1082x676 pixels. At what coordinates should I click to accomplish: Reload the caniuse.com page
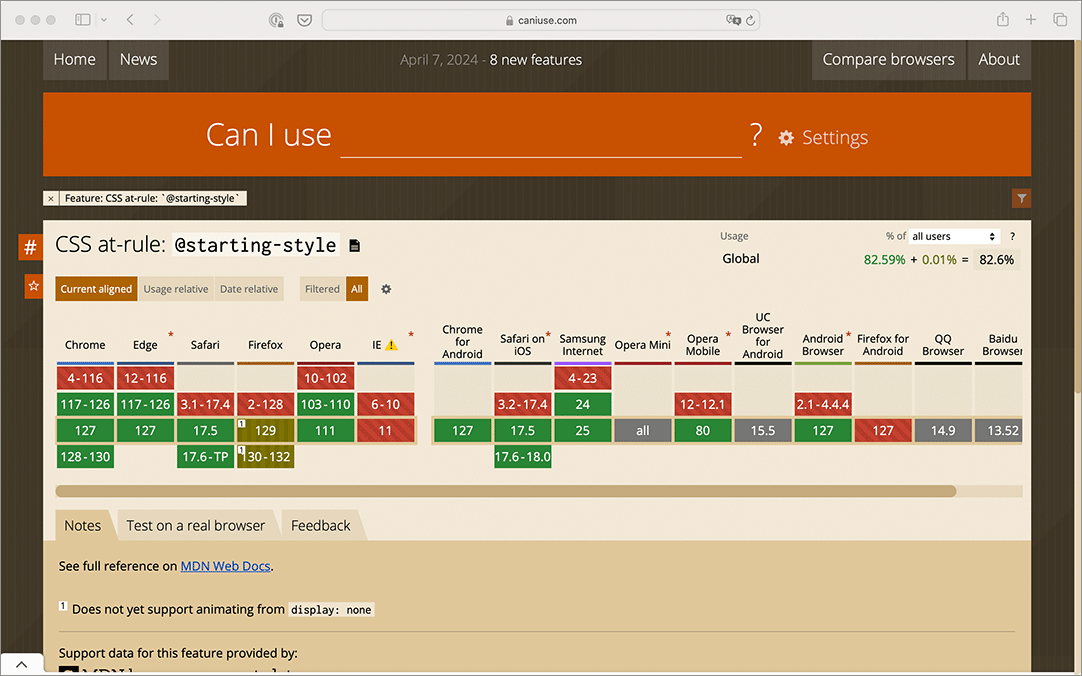point(750,20)
